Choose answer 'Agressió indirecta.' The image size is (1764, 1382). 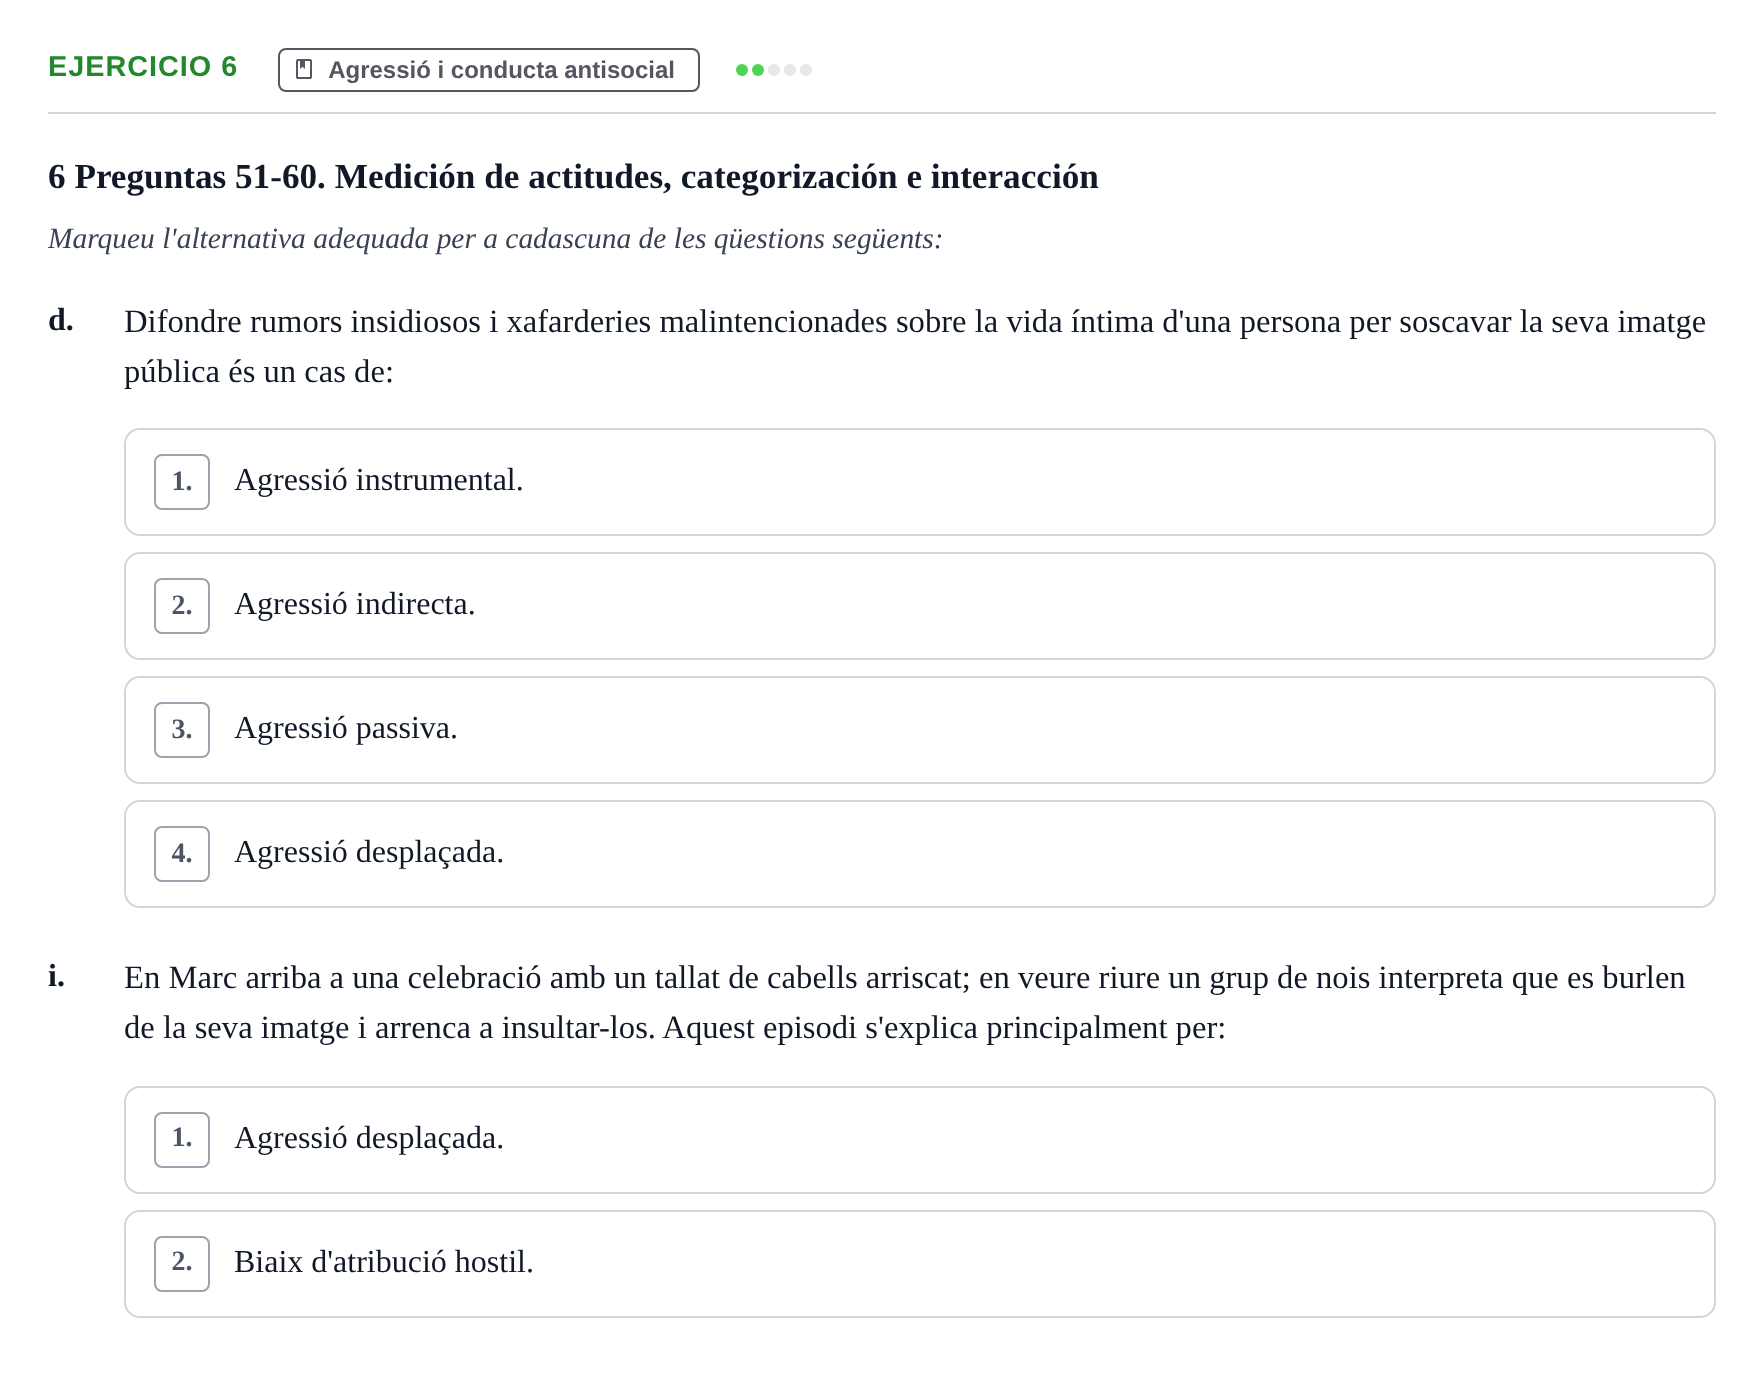point(920,606)
